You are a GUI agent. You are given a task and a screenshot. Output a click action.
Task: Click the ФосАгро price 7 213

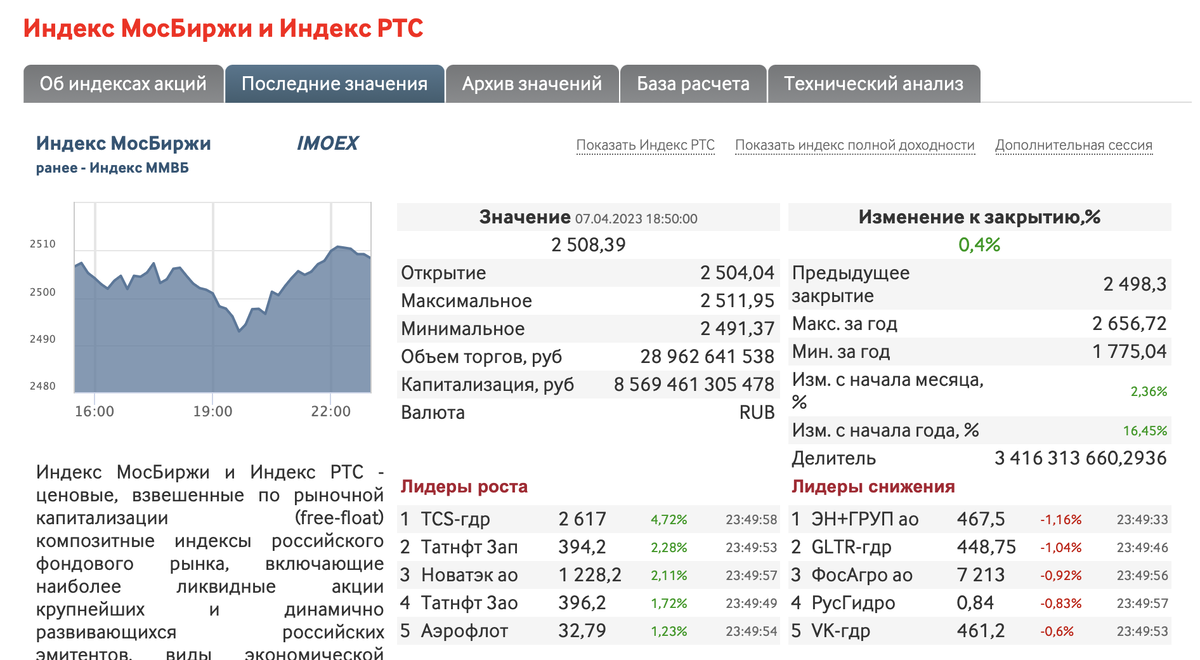coord(981,575)
